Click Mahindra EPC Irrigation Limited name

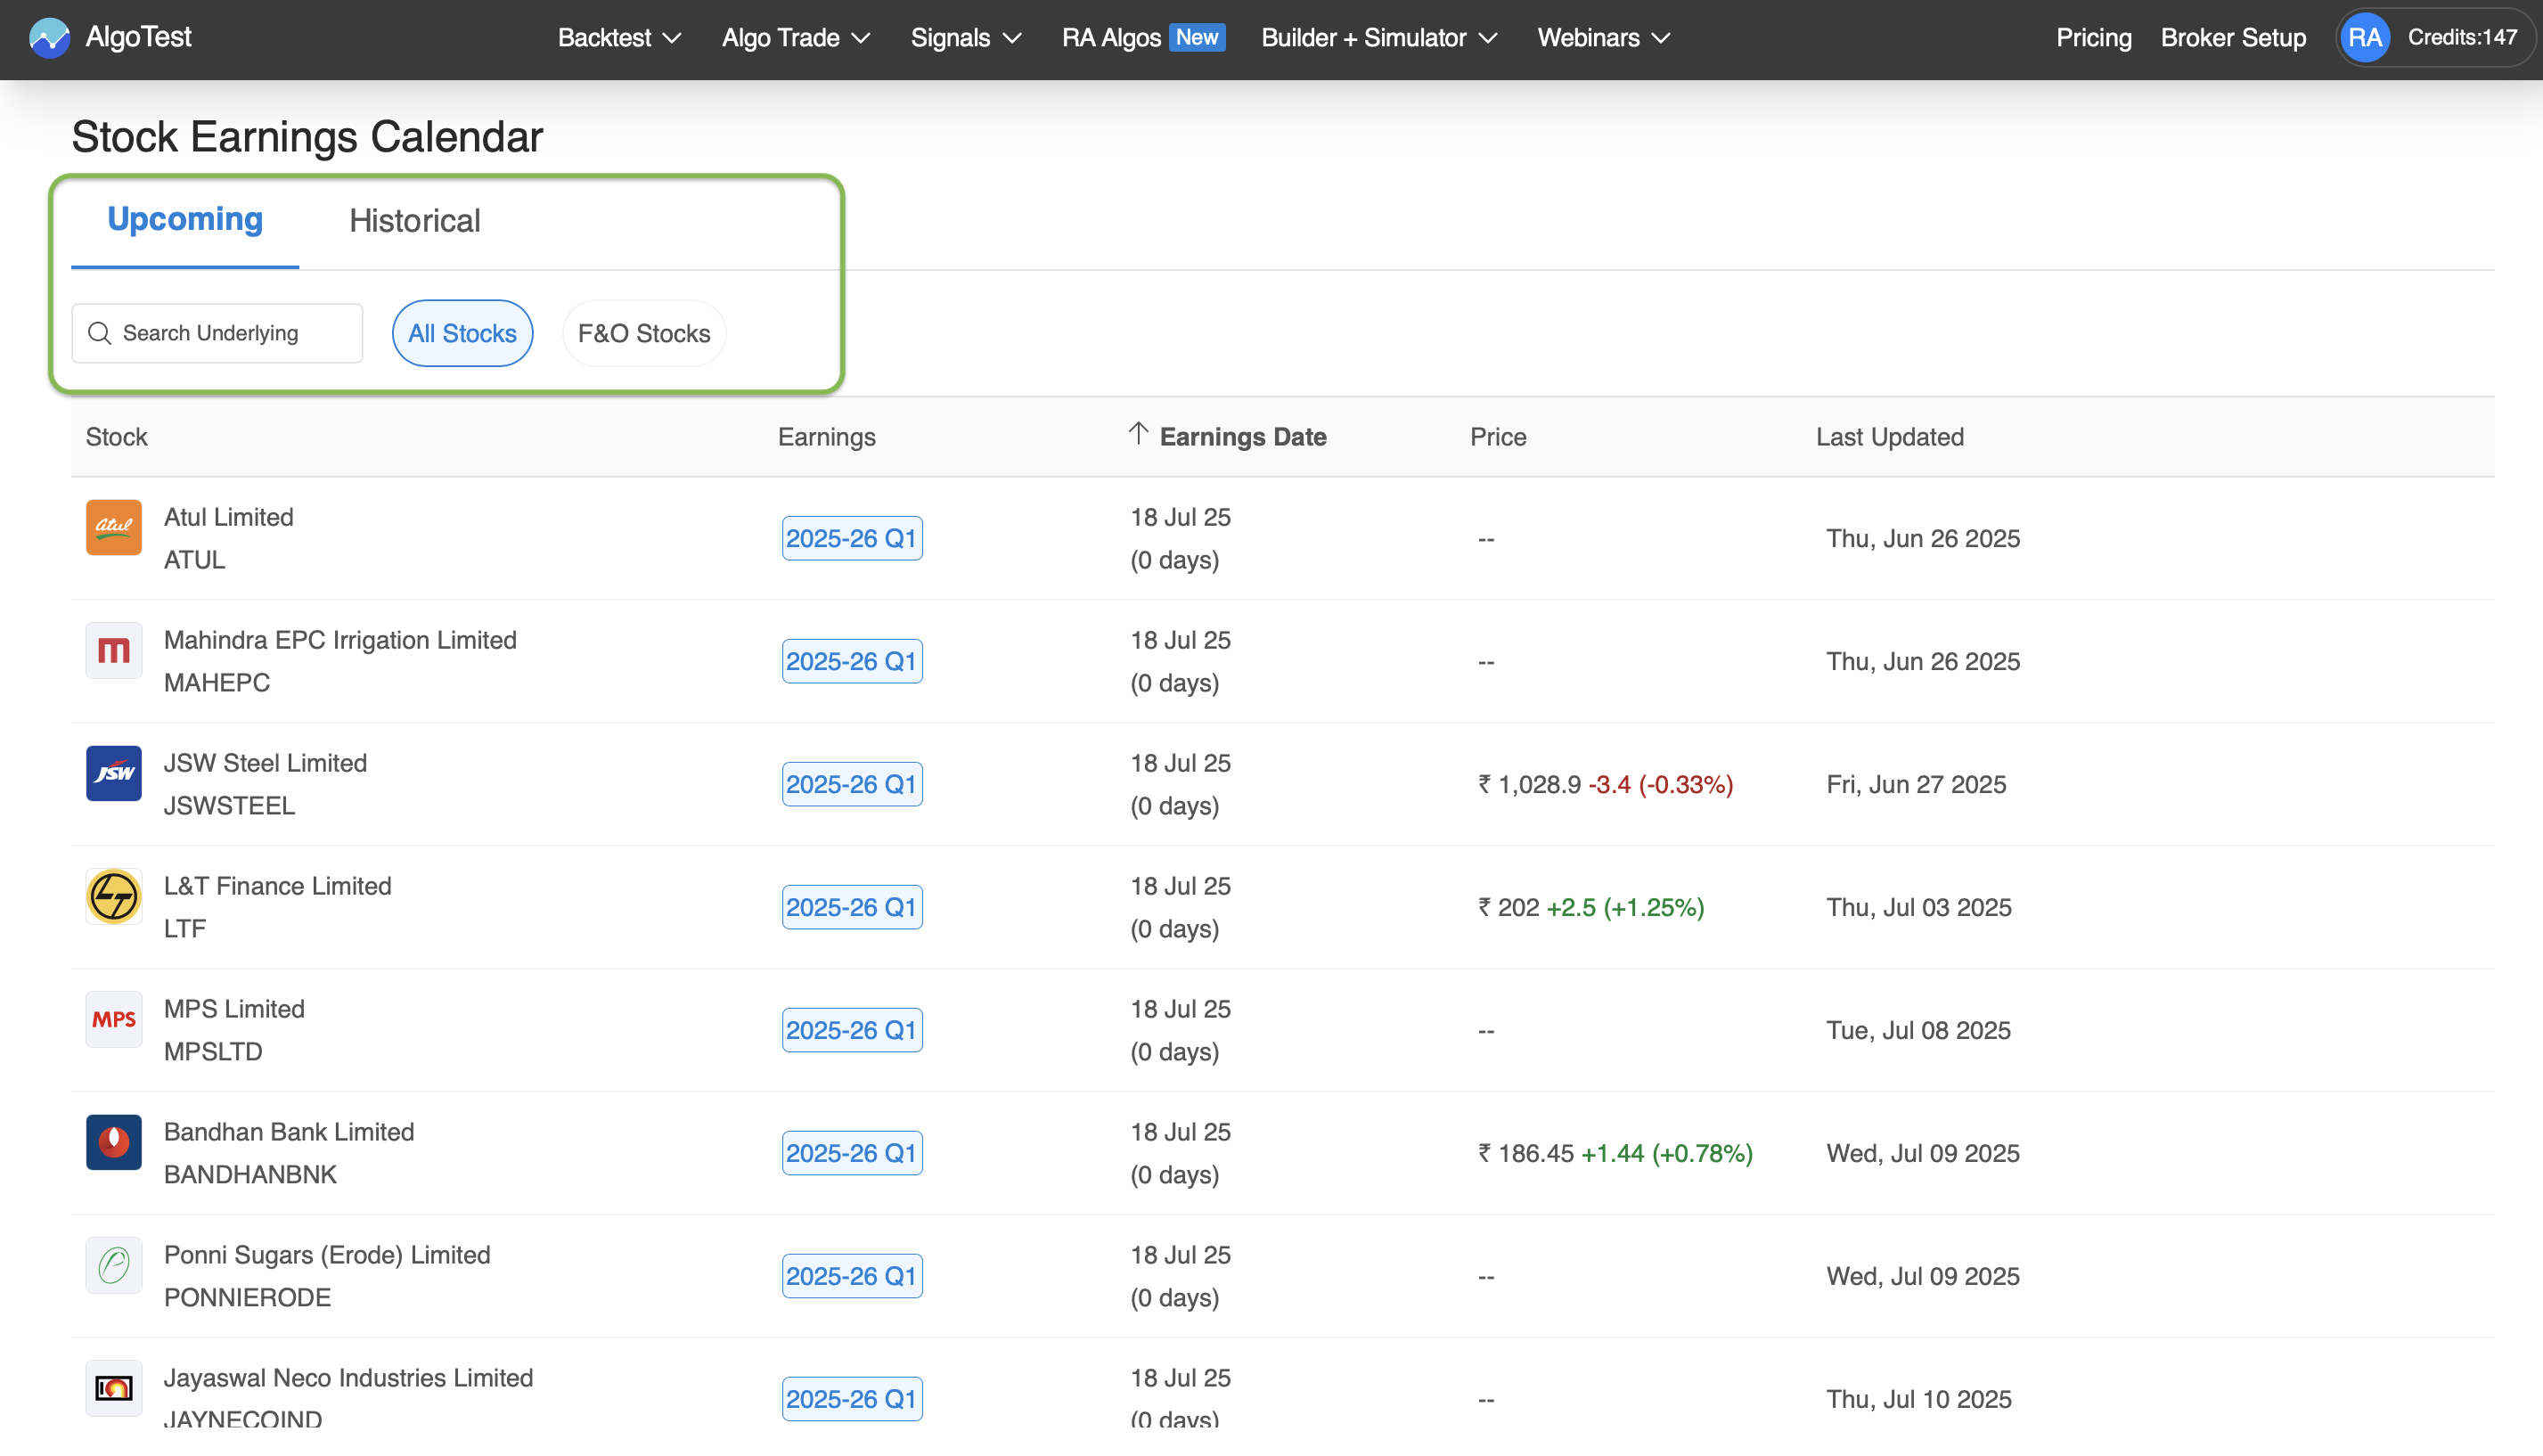pyautogui.click(x=340, y=640)
